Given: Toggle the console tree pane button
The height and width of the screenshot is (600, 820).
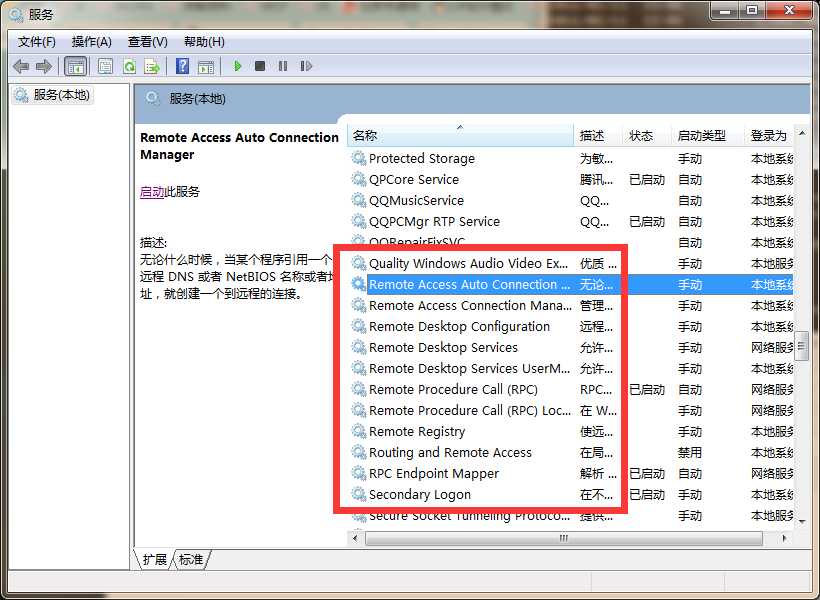Looking at the screenshot, I should pos(75,66).
